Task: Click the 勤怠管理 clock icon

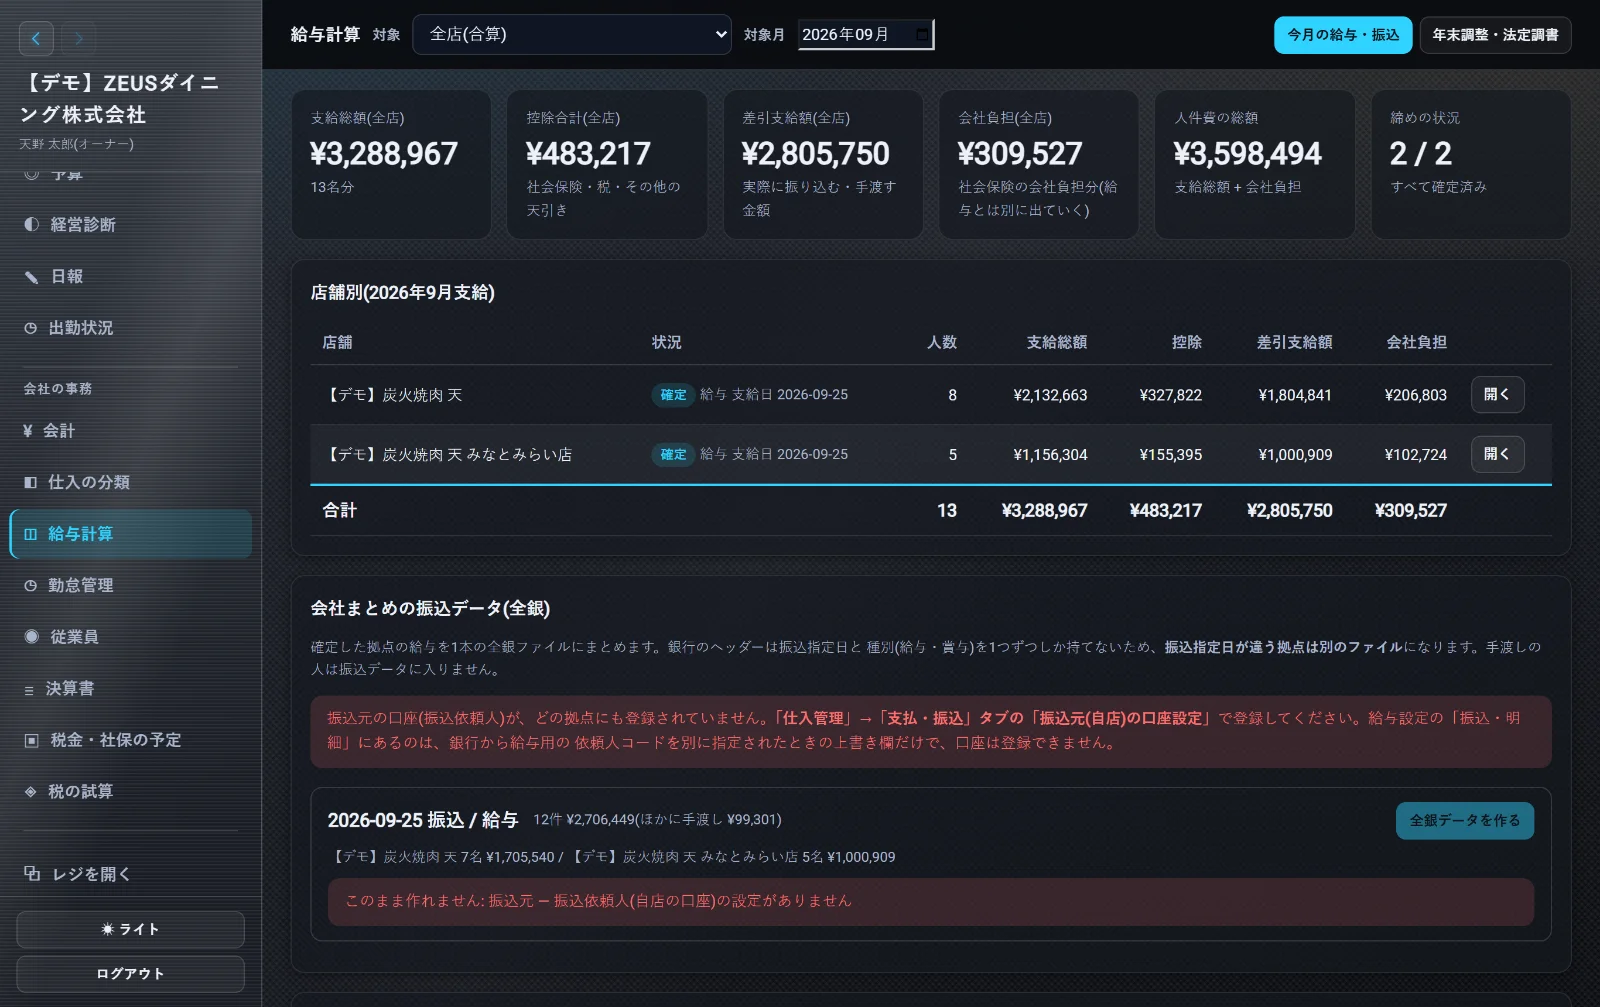Action: coord(31,586)
